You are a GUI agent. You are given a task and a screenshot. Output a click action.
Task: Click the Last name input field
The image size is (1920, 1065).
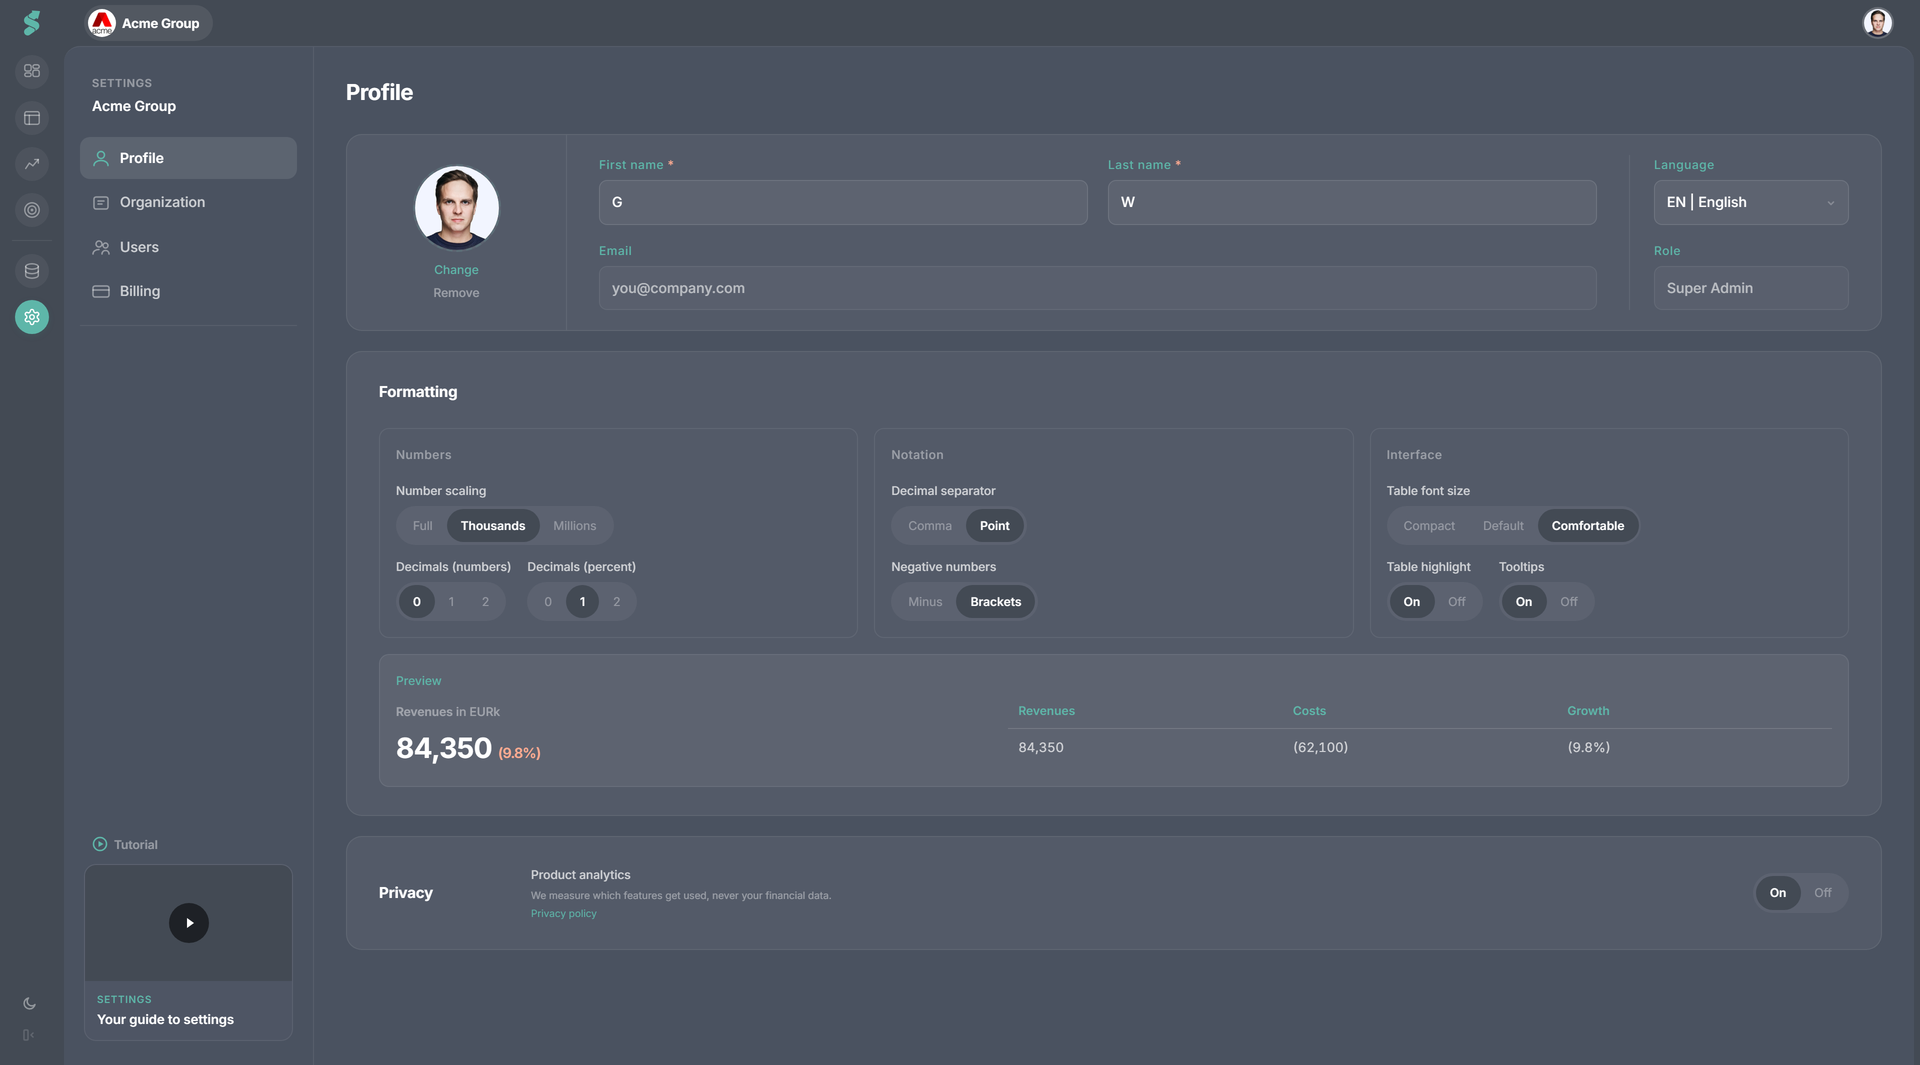pos(1352,202)
